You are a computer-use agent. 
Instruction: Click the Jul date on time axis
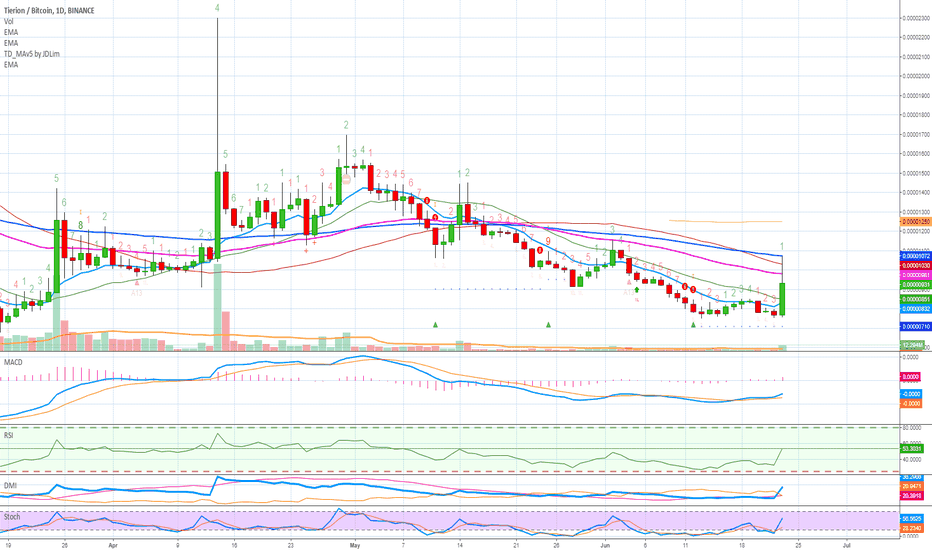(846, 544)
